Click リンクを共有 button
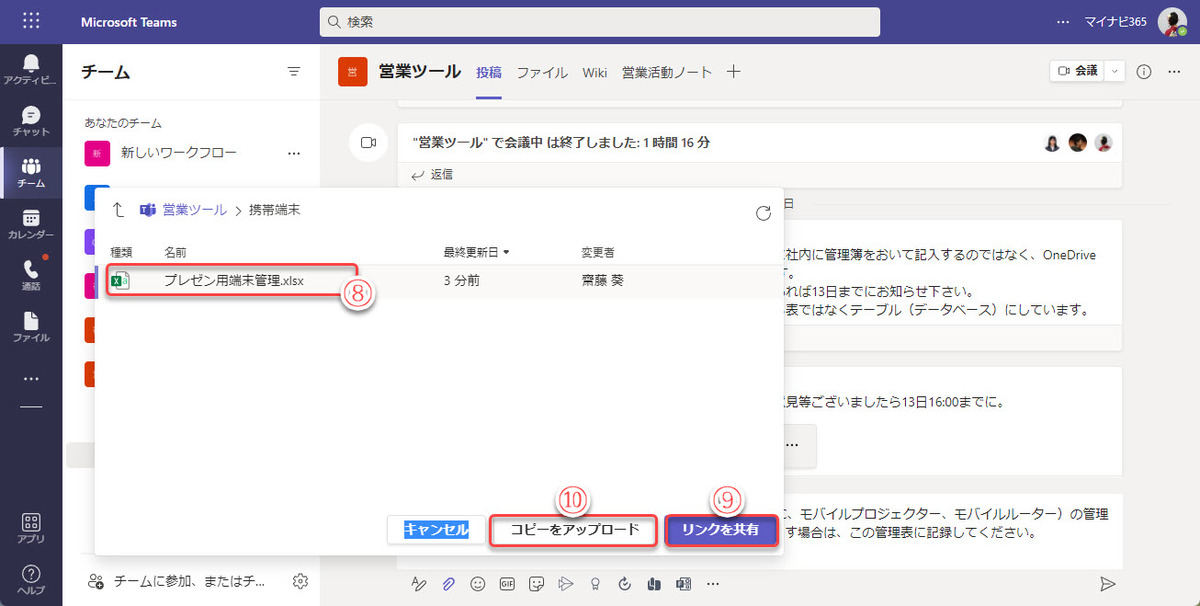Viewport: 1200px width, 606px height. [720, 530]
